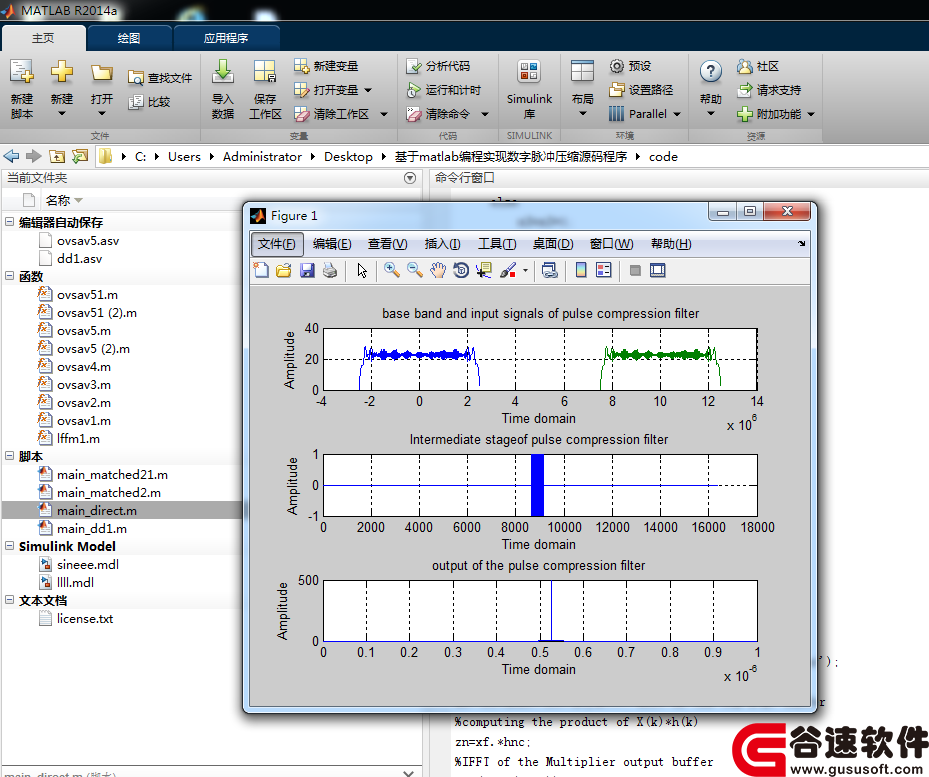929x777 pixels.
Task: Expand the 新建 dropdown arrow
Action: [x=62, y=114]
